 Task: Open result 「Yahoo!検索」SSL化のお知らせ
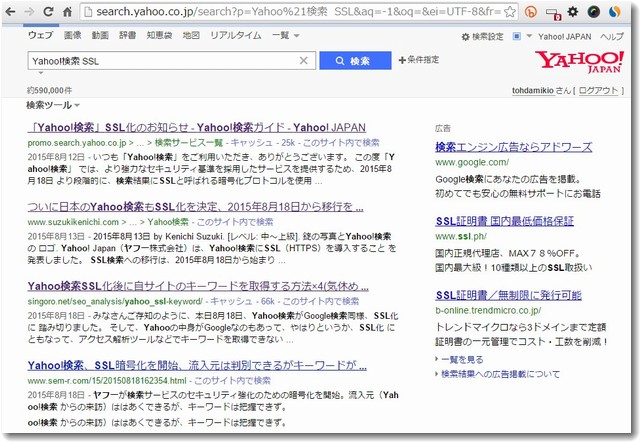[197, 128]
